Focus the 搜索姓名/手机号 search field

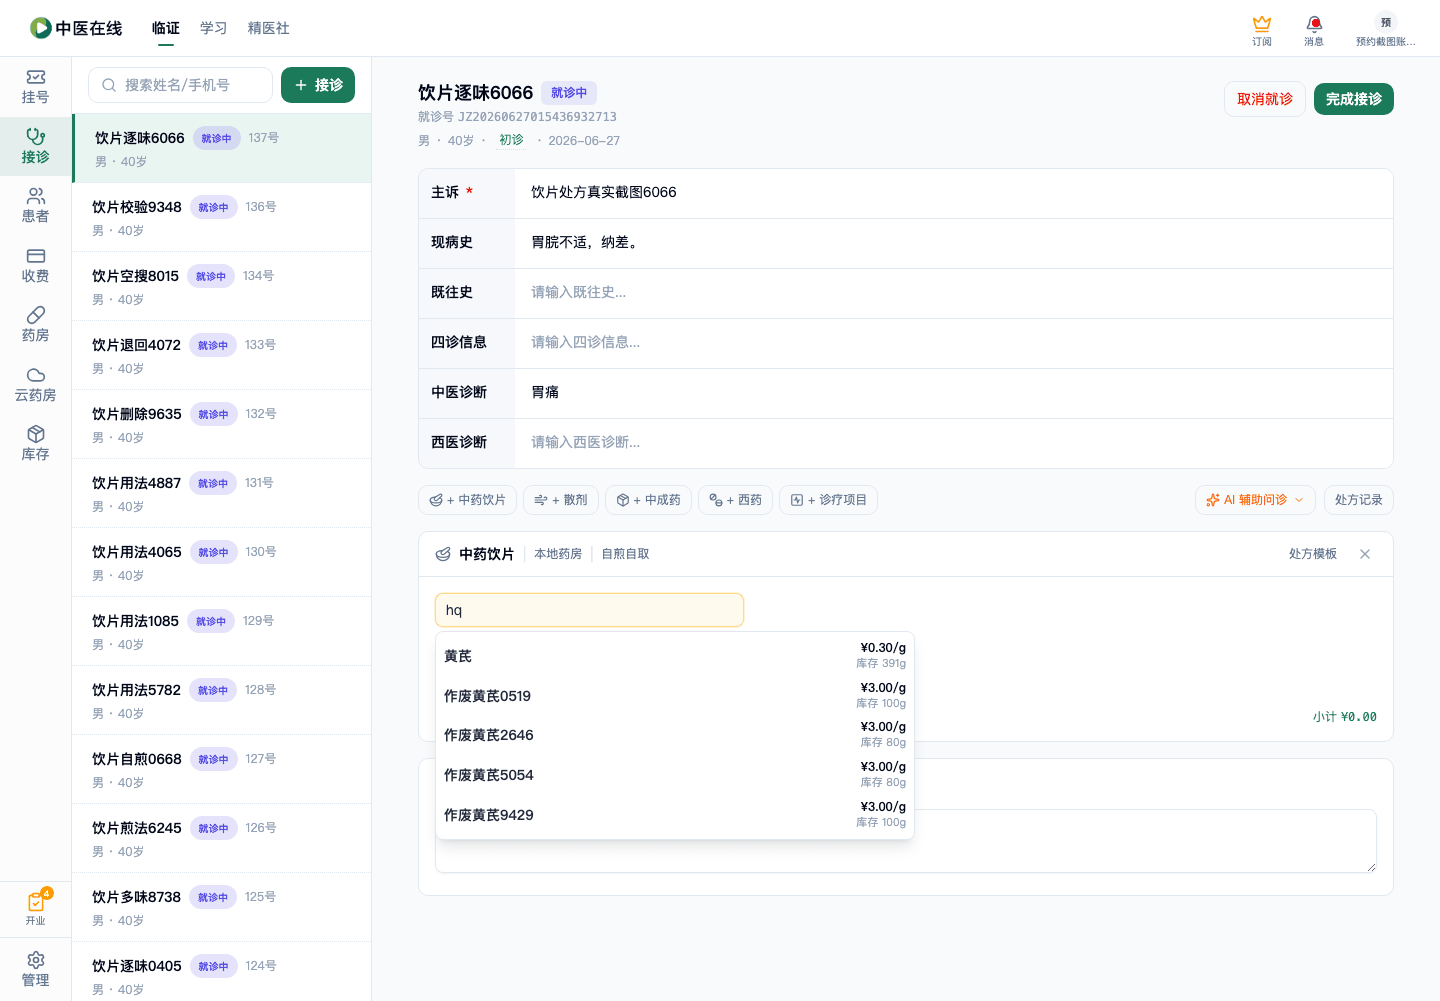click(180, 85)
